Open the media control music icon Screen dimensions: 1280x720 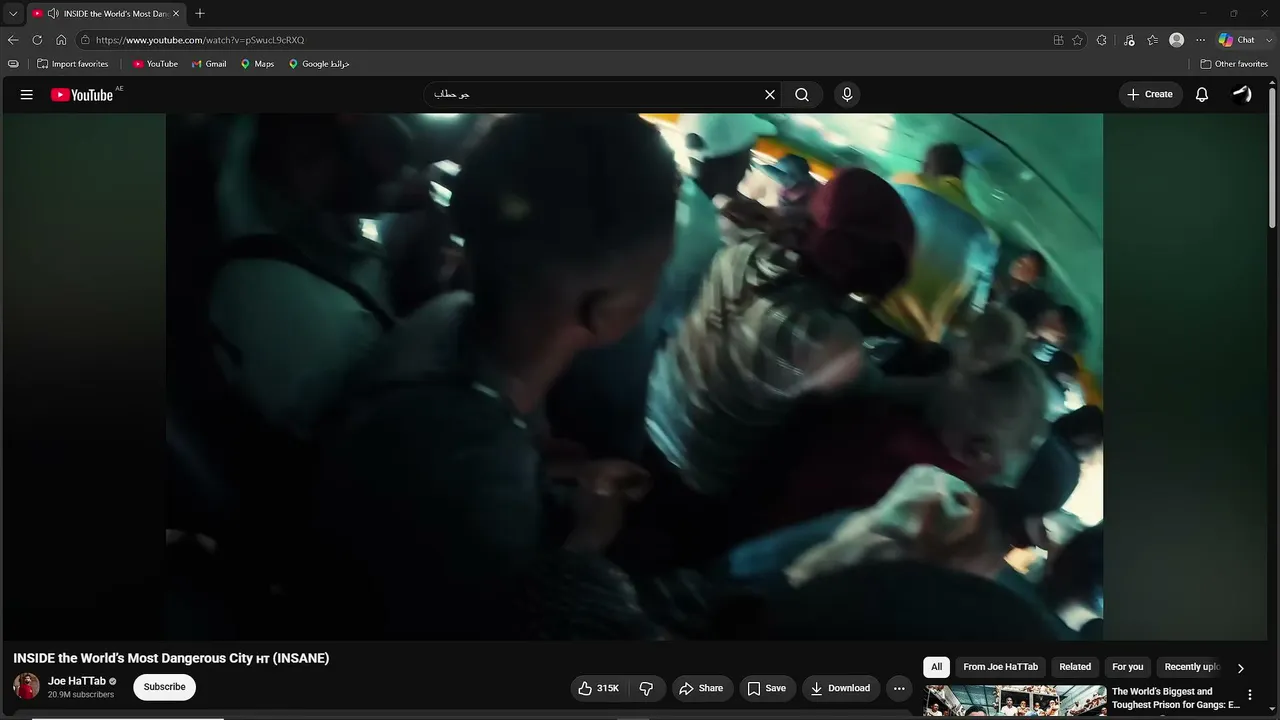(1129, 40)
